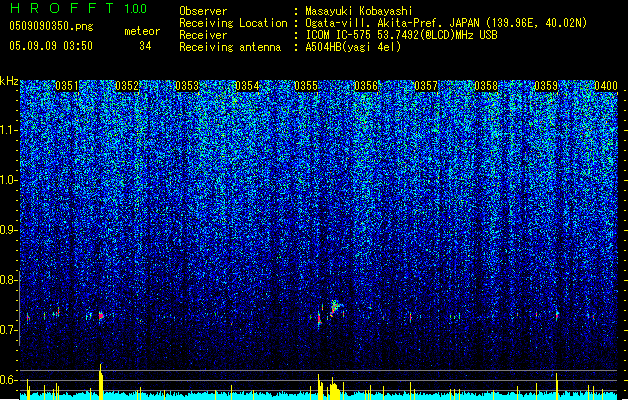
Task: Click the 'Receiving Location' label
Action: coord(233,23)
